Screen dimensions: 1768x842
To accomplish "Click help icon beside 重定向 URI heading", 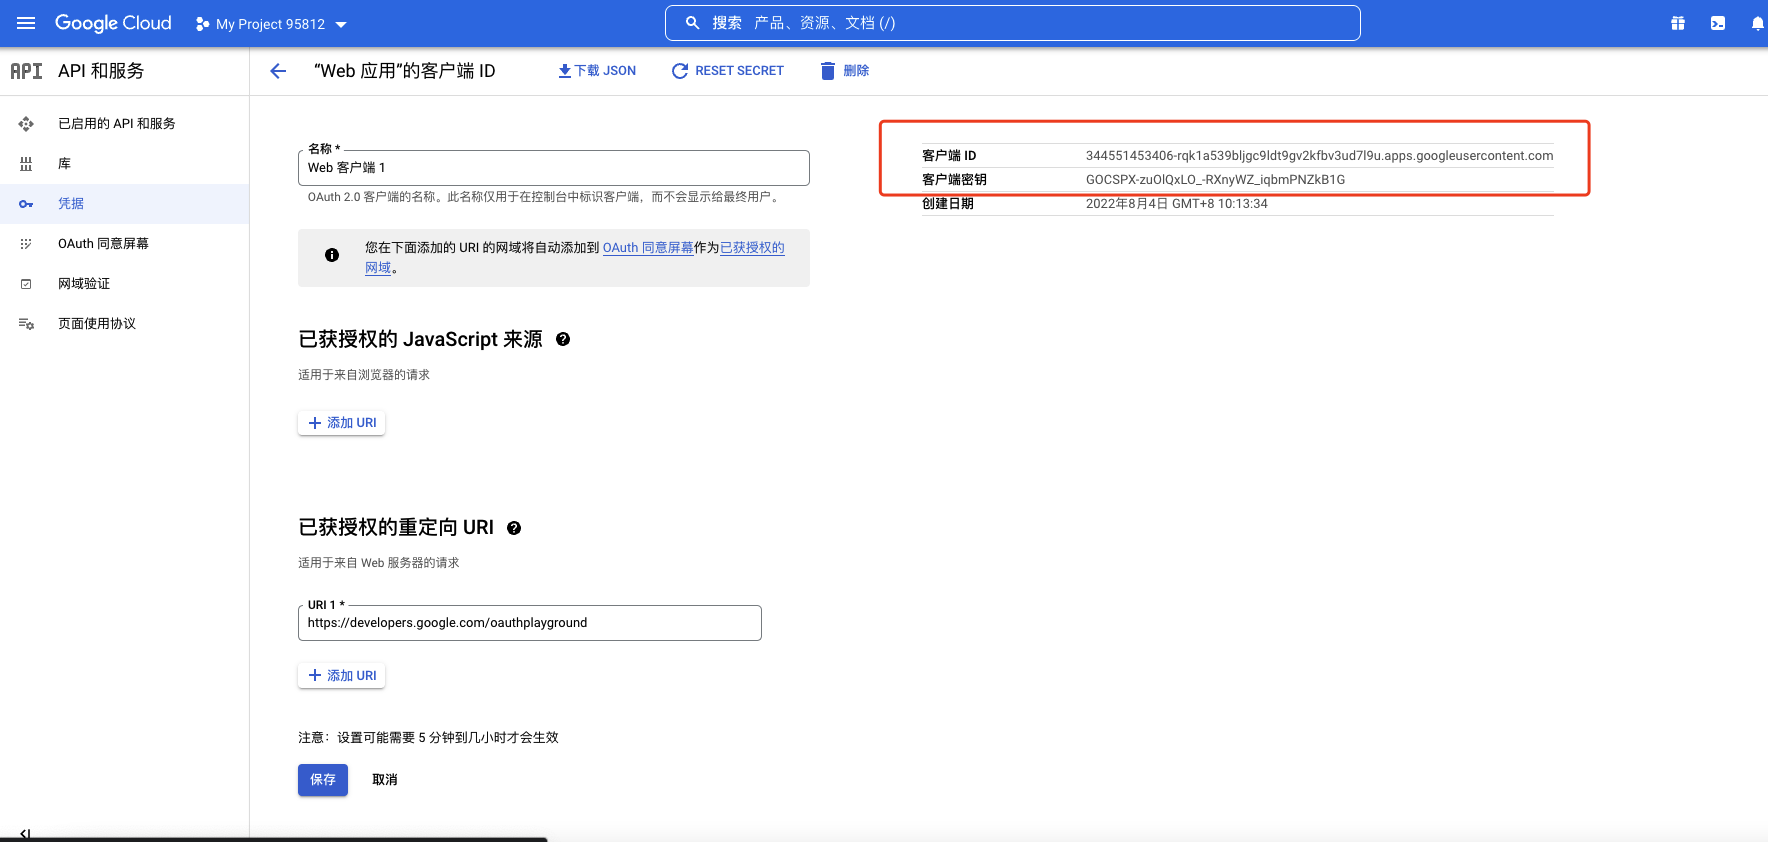I will (514, 528).
